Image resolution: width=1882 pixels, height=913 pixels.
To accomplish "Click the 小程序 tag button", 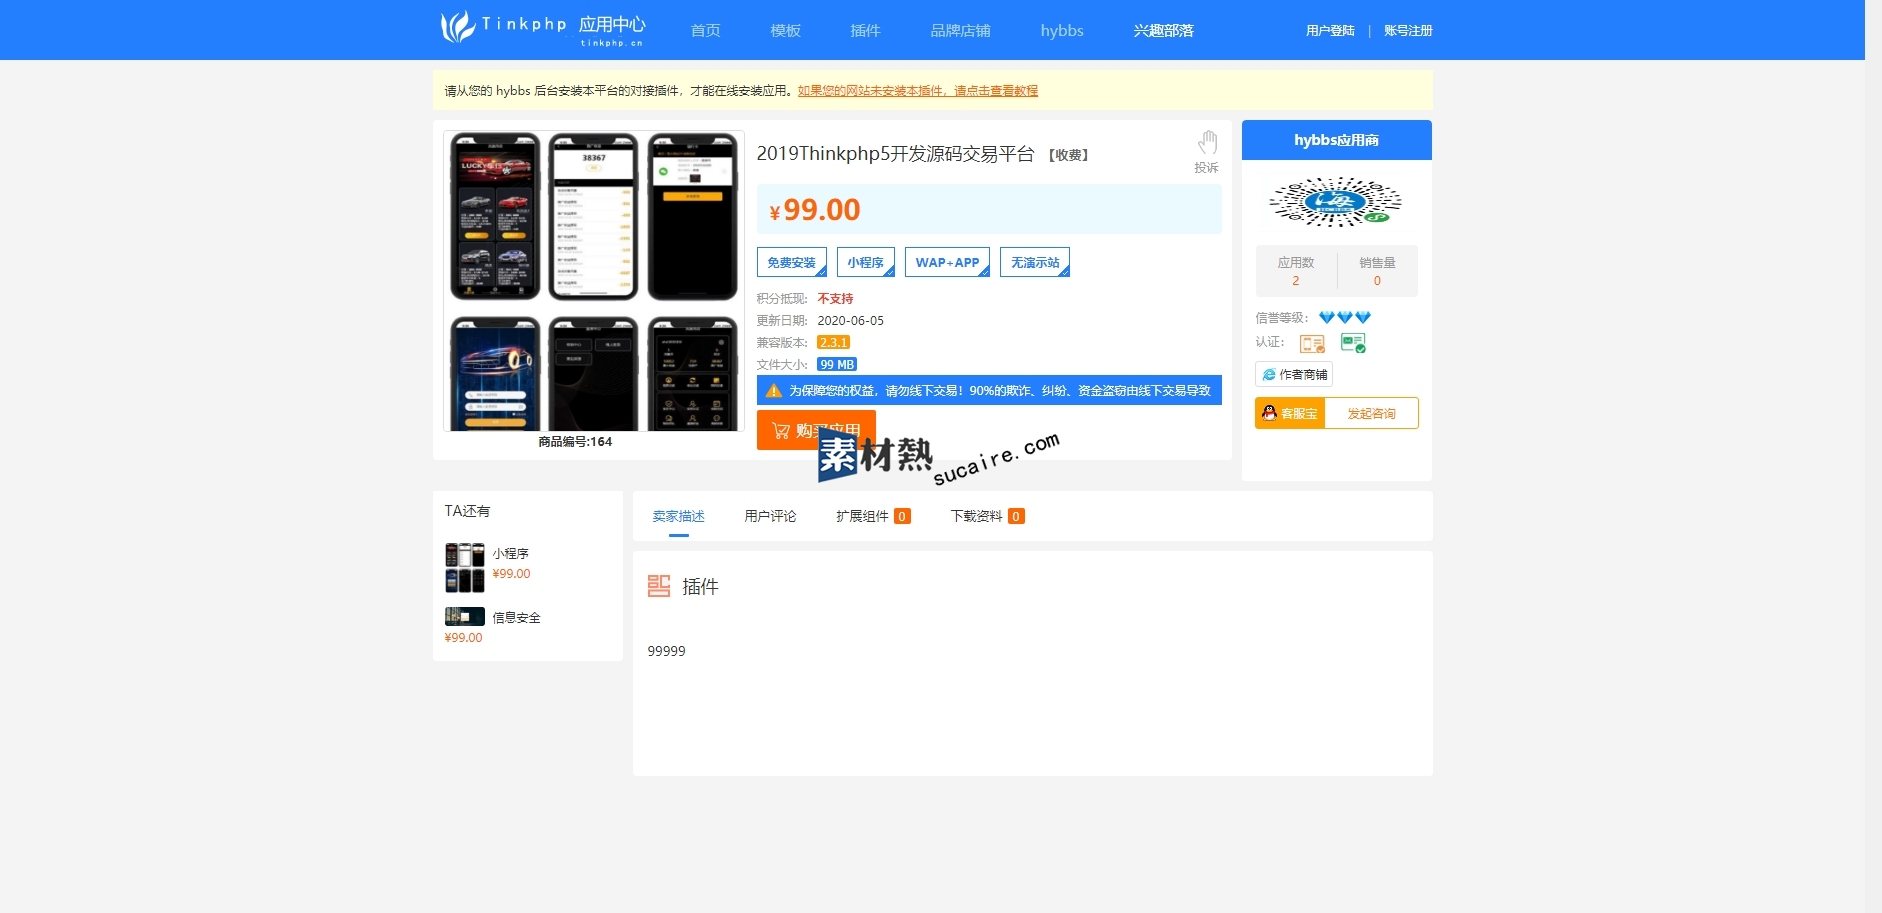I will pos(866,262).
